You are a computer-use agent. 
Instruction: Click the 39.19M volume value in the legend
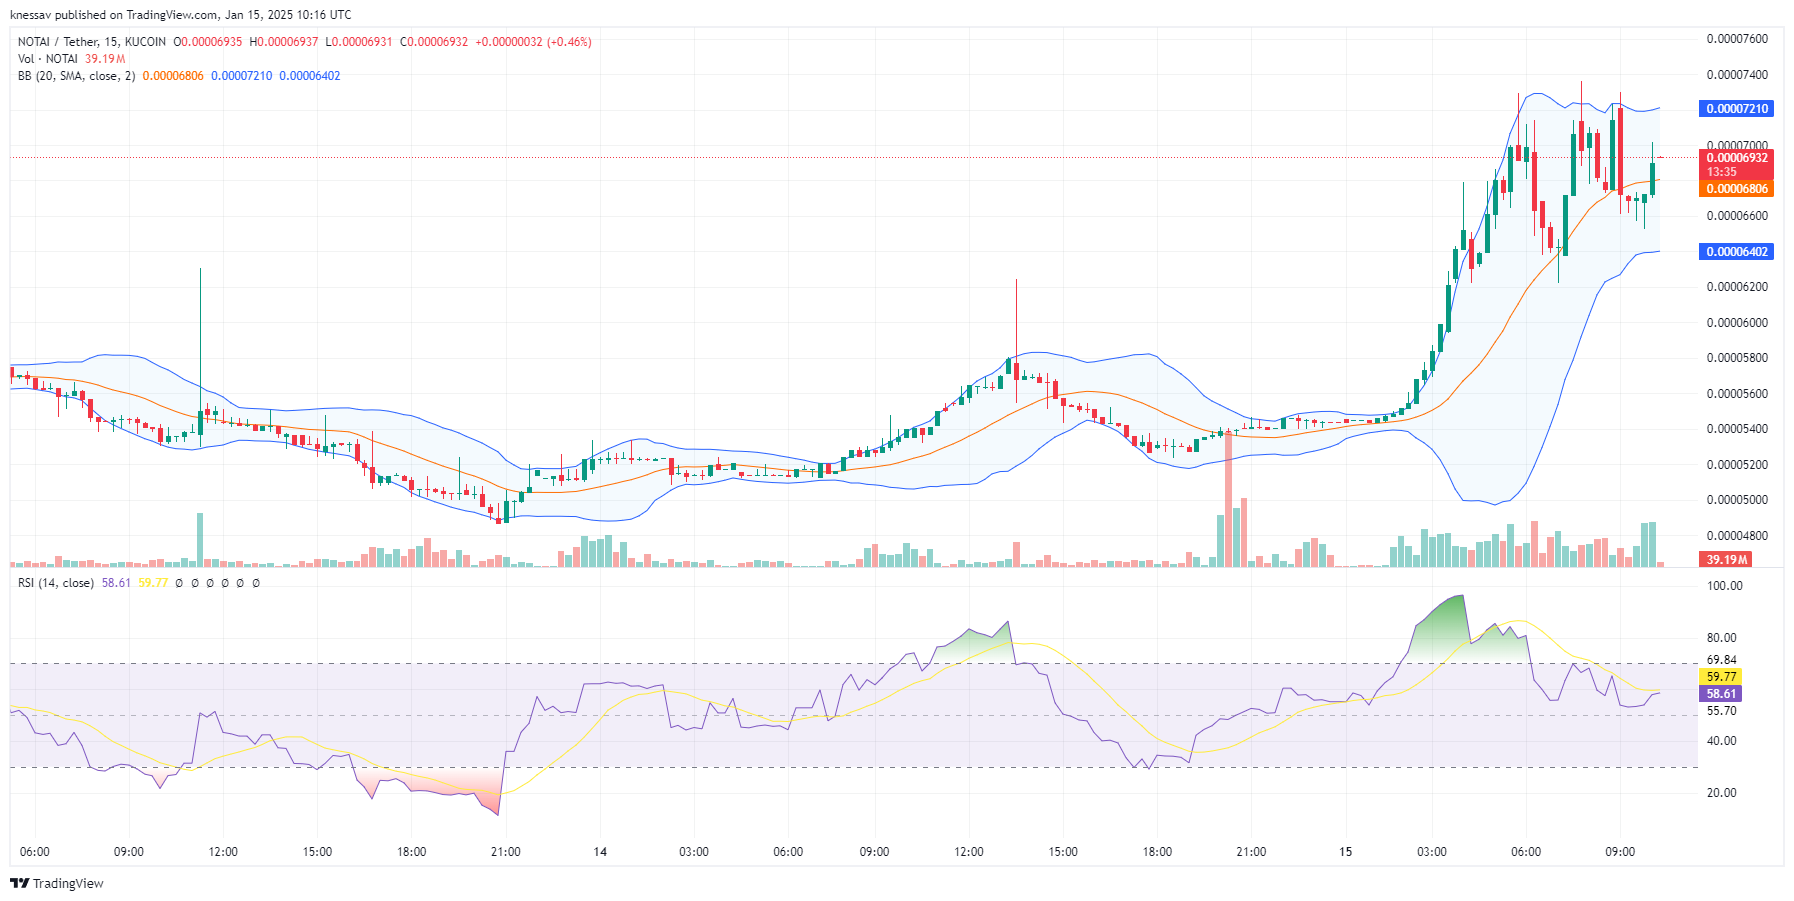pyautogui.click(x=105, y=59)
